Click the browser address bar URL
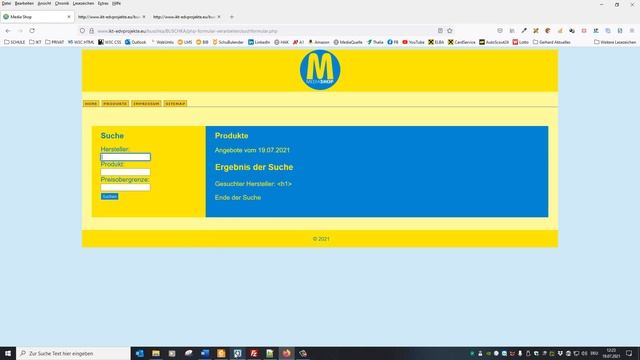 tap(187, 31)
